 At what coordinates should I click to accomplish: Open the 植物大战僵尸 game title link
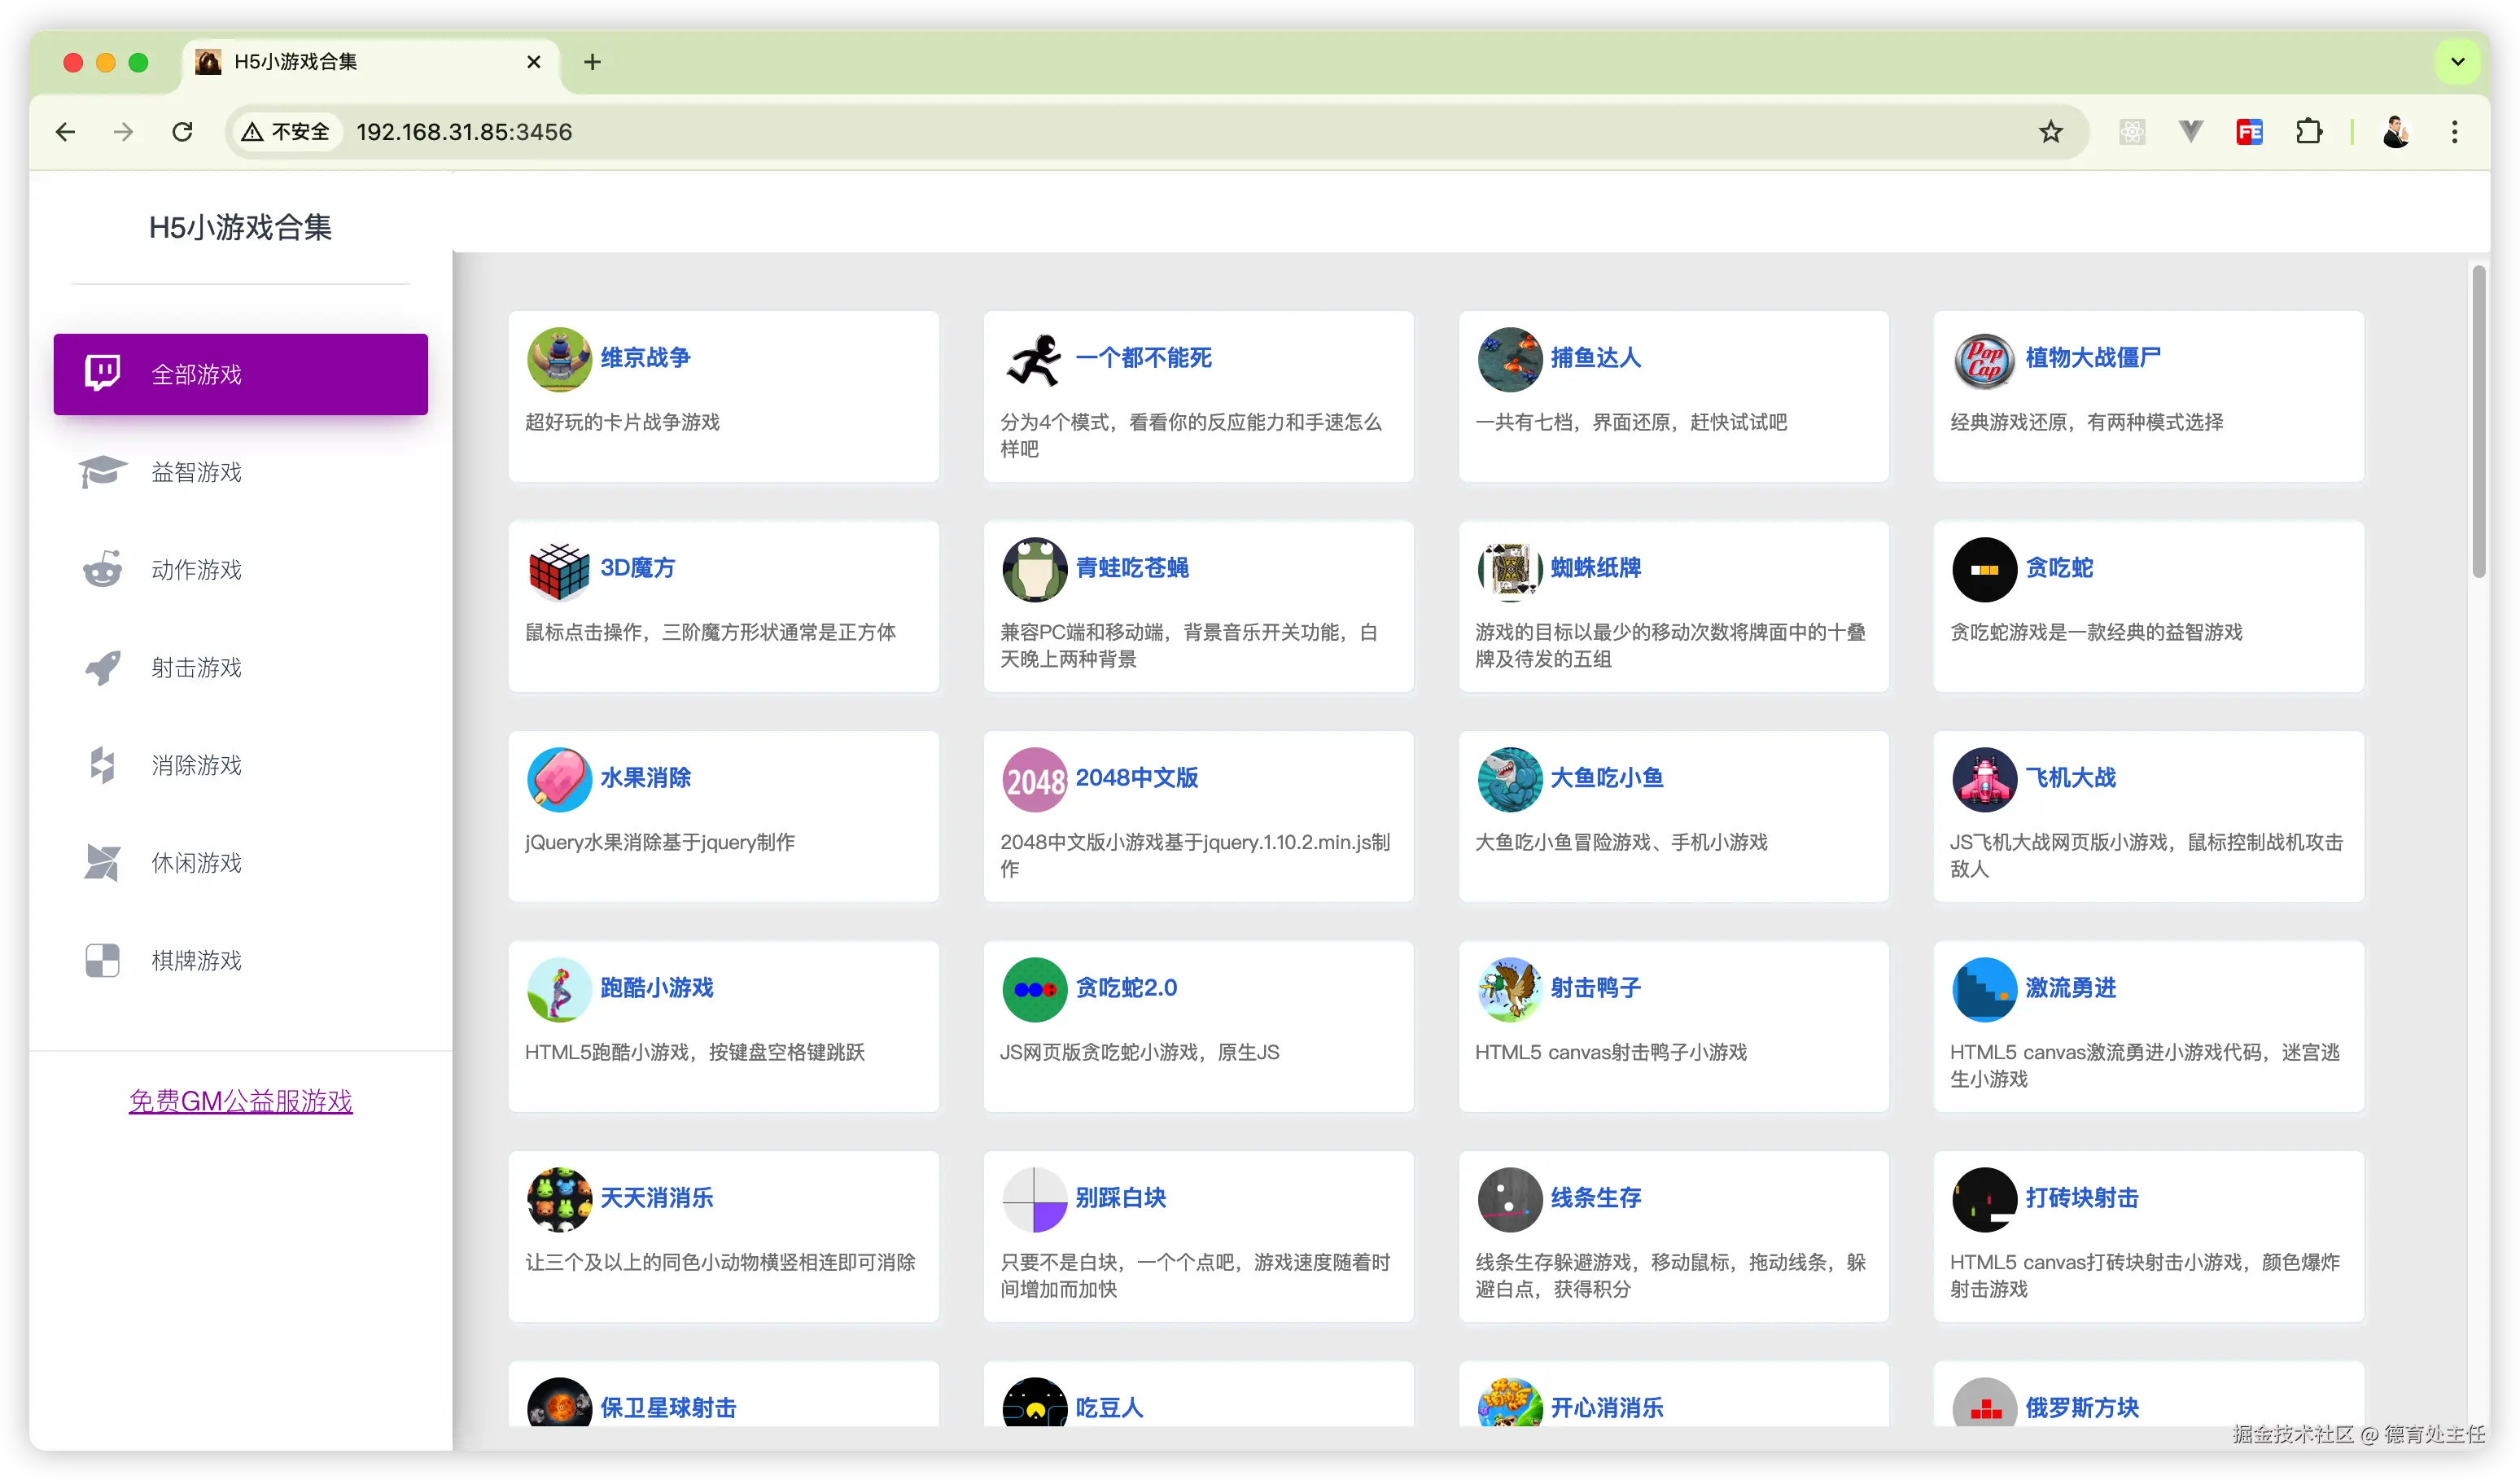coord(2092,357)
